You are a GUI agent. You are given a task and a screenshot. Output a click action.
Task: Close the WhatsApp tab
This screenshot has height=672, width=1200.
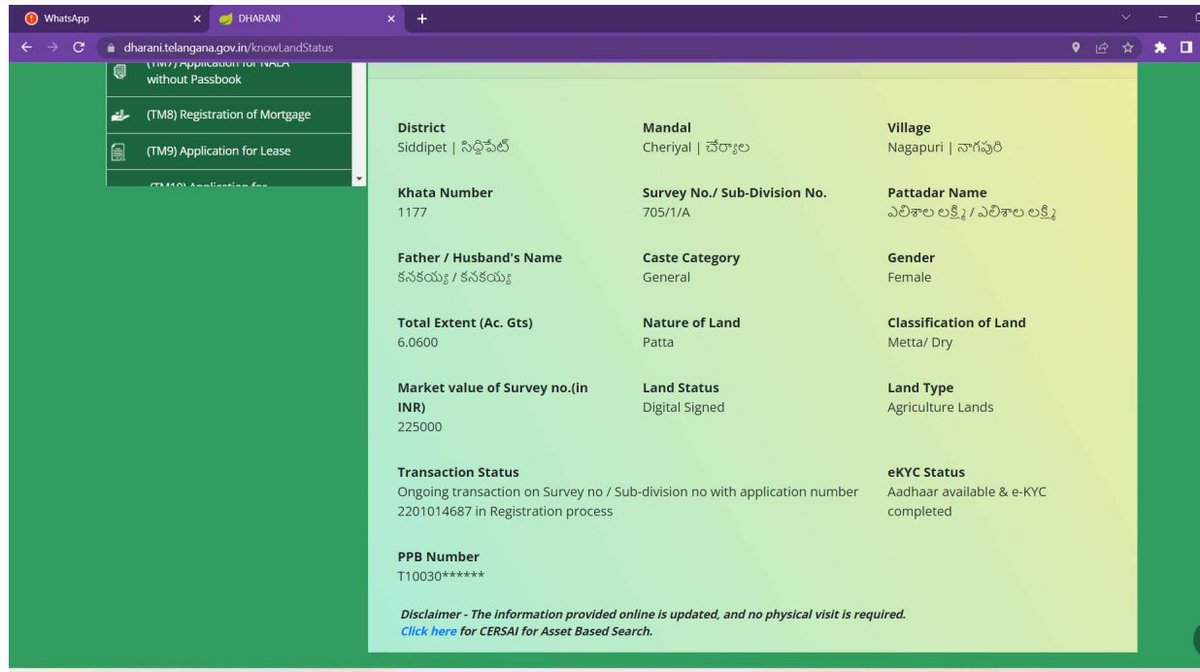tap(197, 18)
